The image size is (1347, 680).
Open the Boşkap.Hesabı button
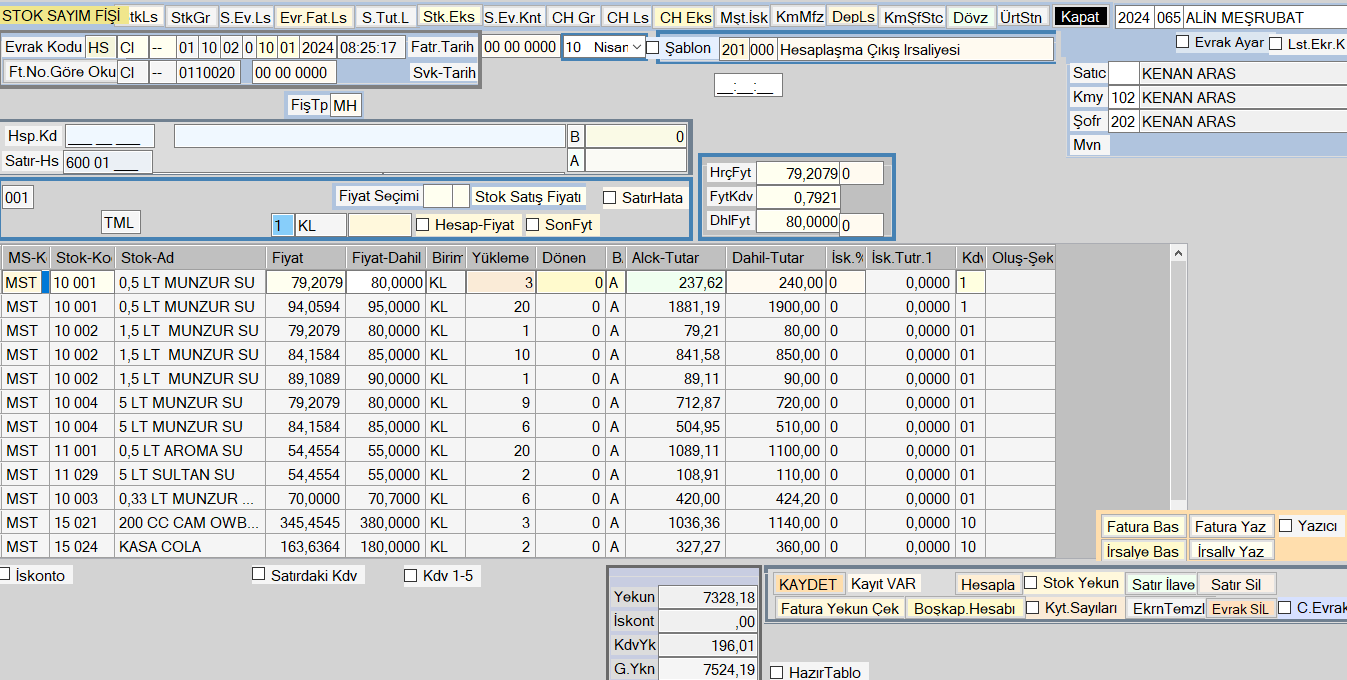tap(965, 608)
